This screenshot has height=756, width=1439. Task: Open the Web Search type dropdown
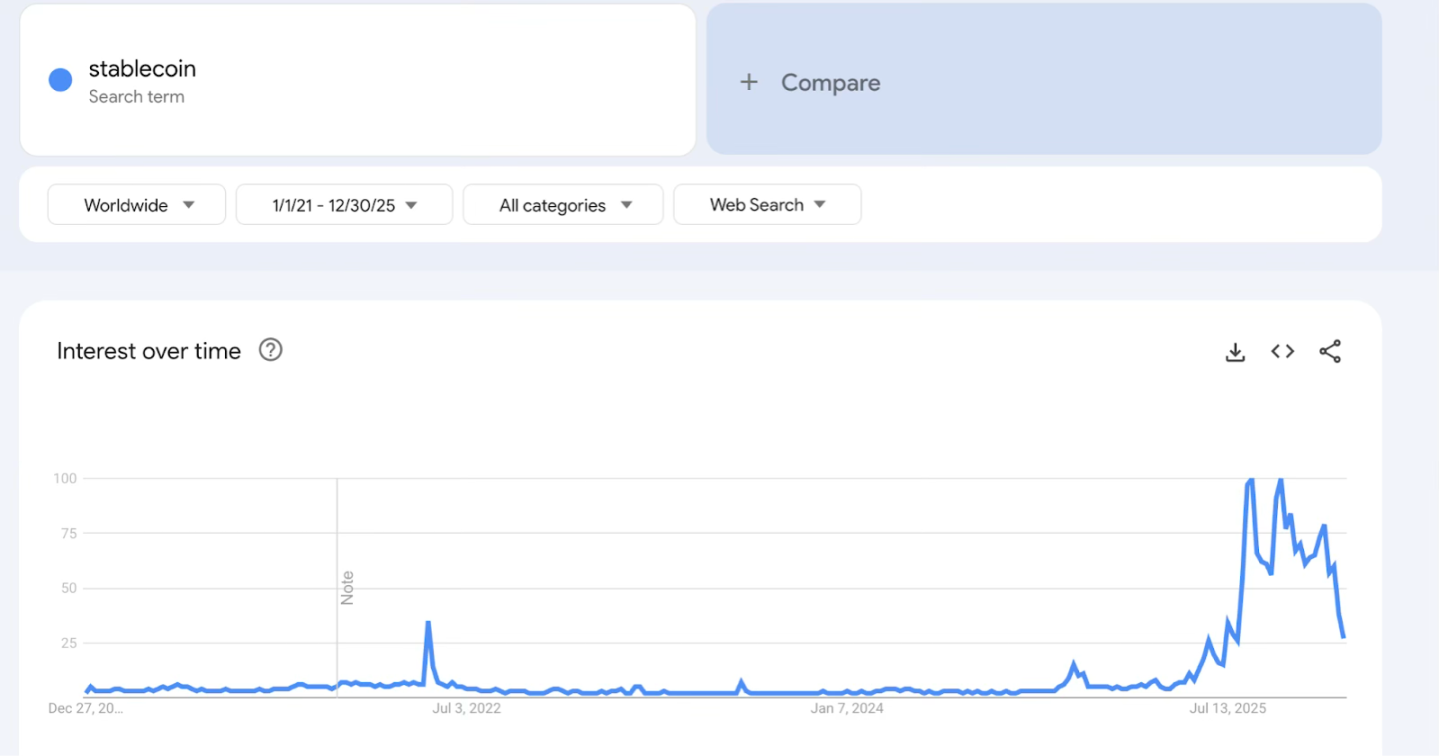tap(767, 205)
